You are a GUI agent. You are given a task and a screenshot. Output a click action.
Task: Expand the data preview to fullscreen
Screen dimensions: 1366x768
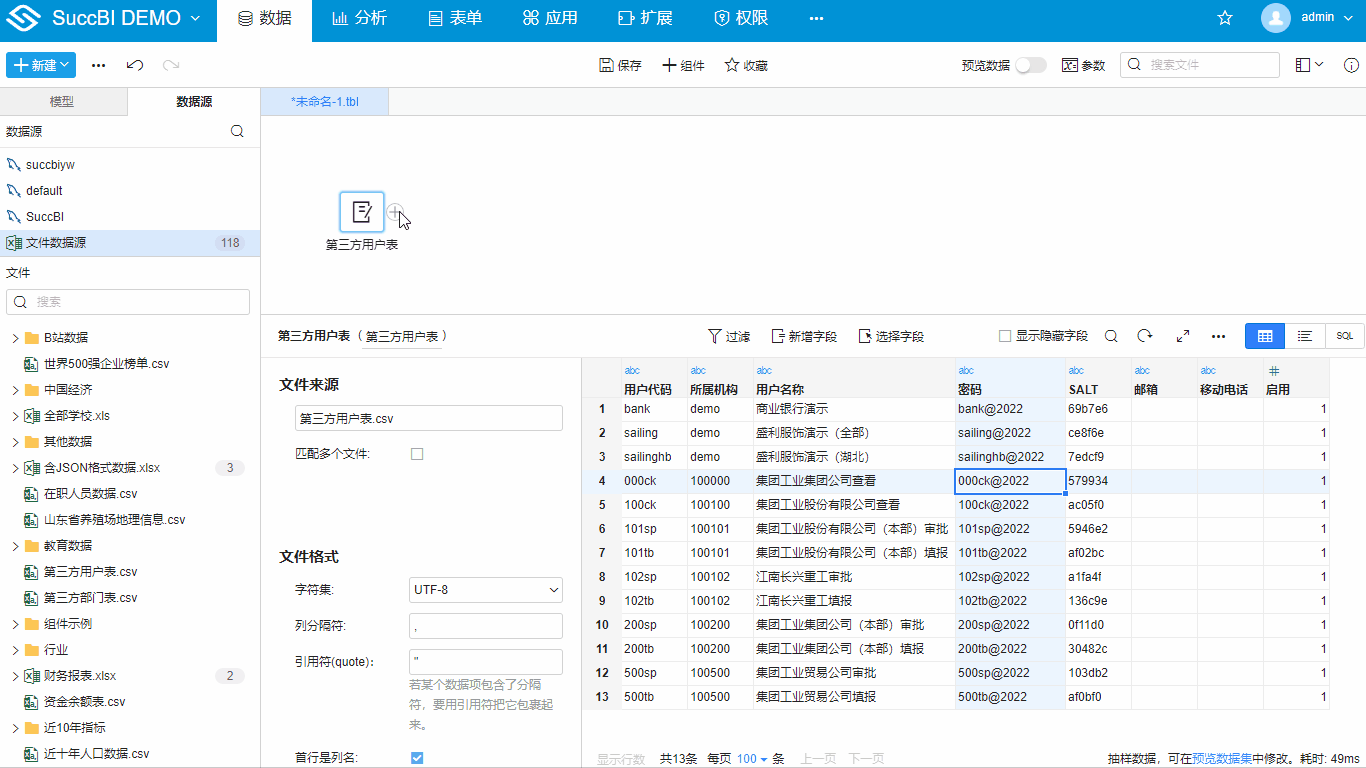[x=1181, y=336]
